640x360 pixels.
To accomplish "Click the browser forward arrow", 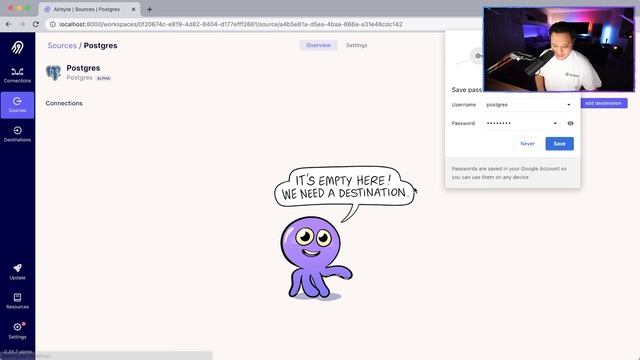I will [22, 24].
